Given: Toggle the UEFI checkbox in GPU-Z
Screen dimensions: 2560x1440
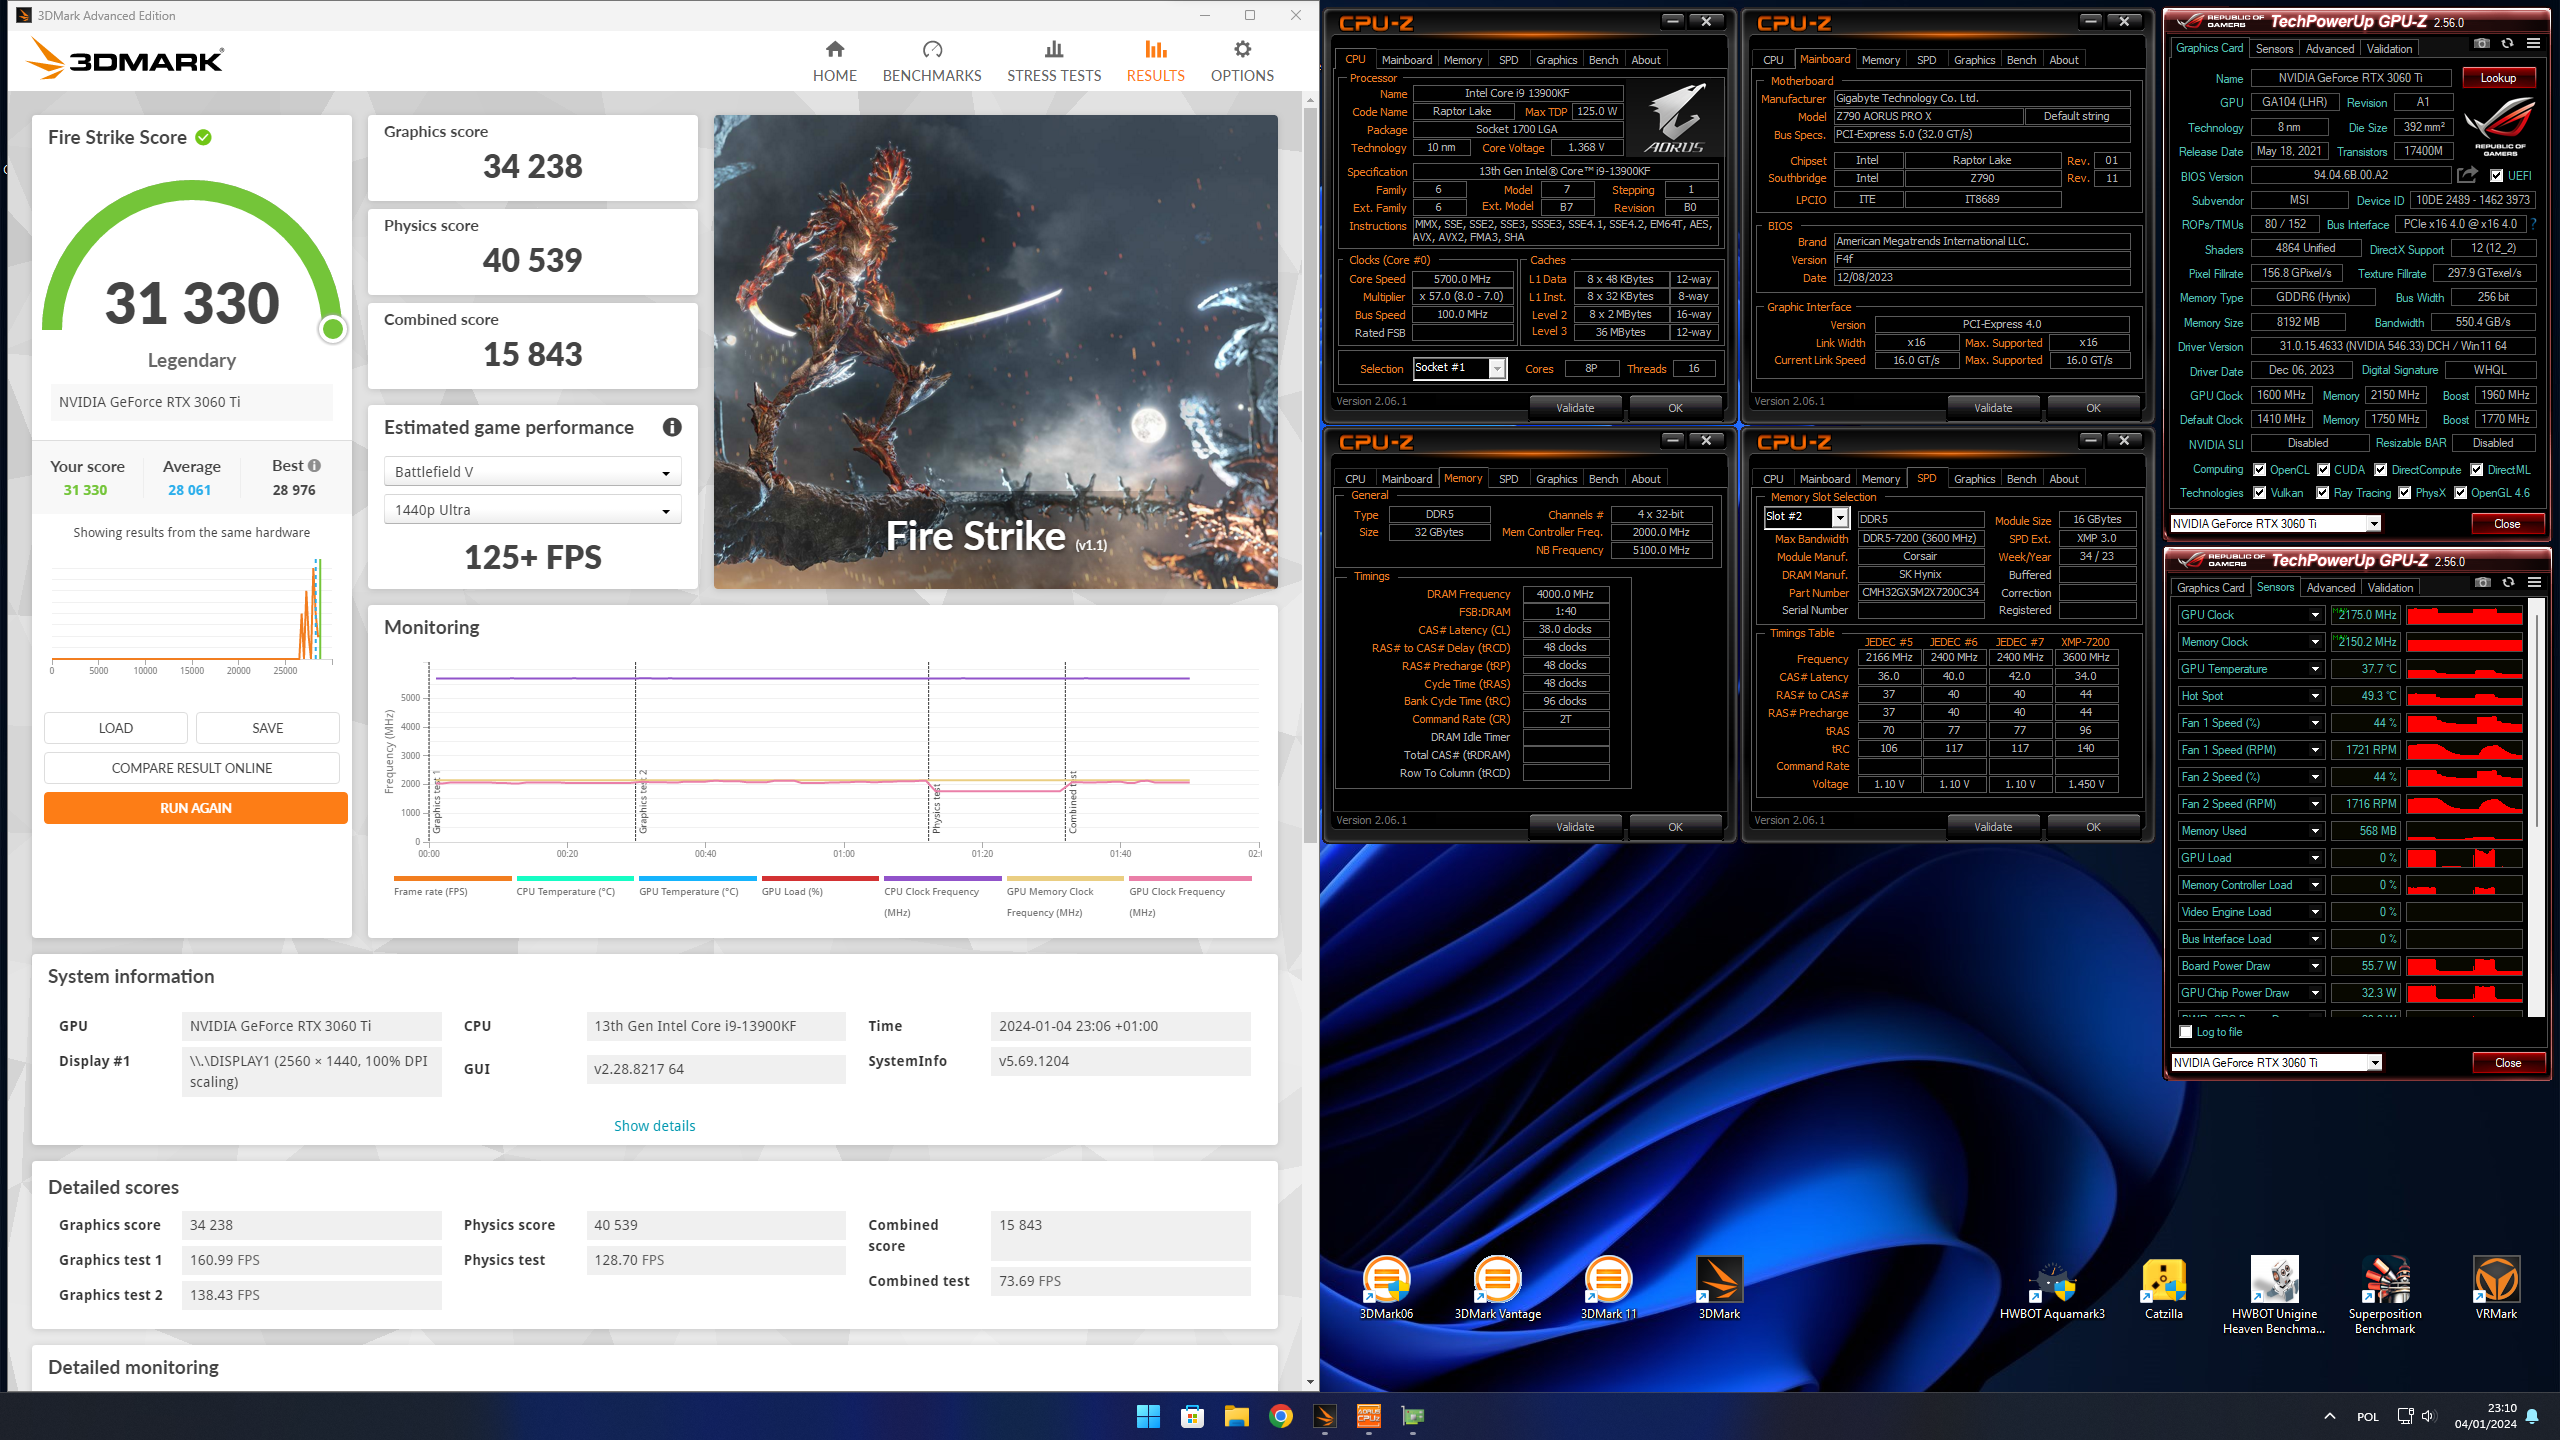Looking at the screenshot, I should [2496, 176].
